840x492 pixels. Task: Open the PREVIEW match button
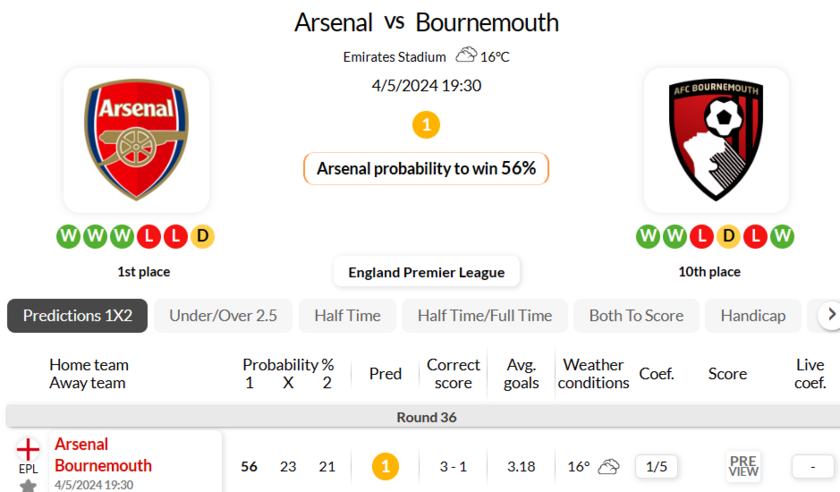743,466
